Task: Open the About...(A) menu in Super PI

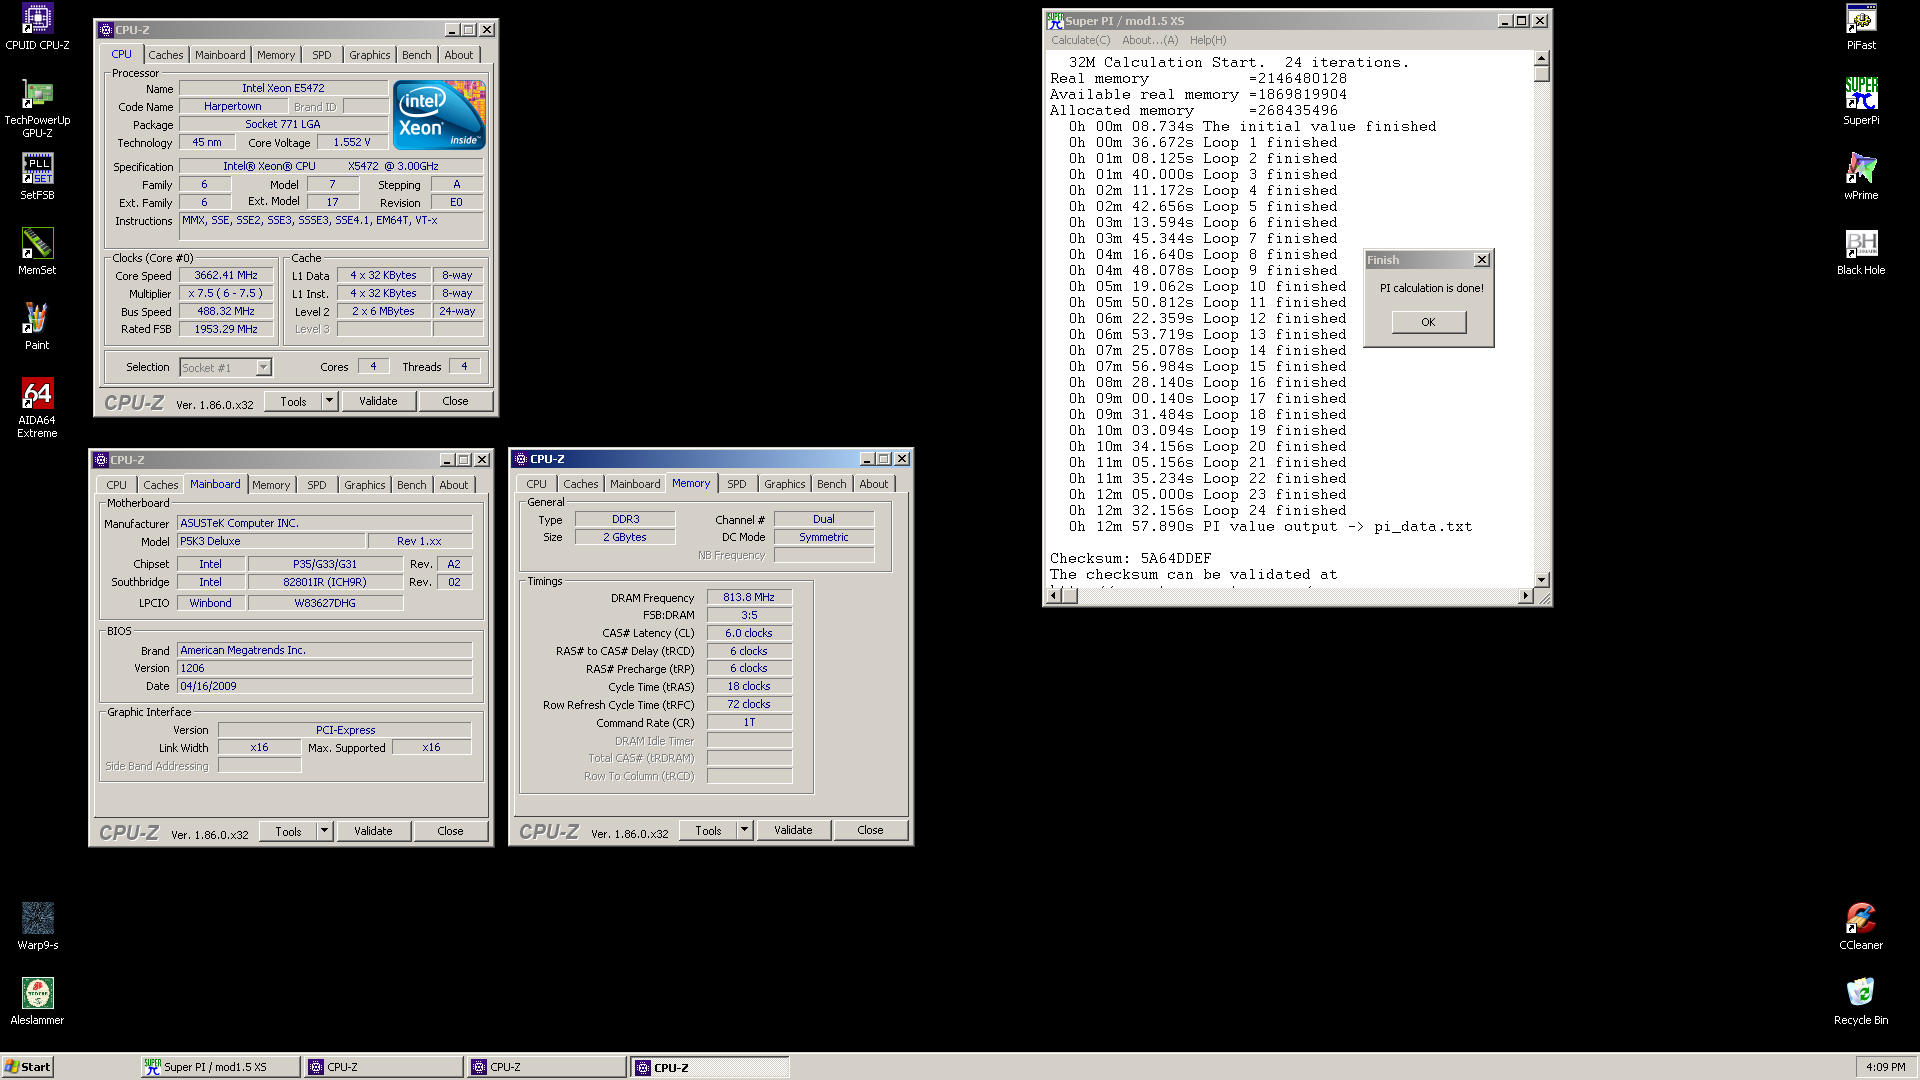Action: tap(1150, 40)
